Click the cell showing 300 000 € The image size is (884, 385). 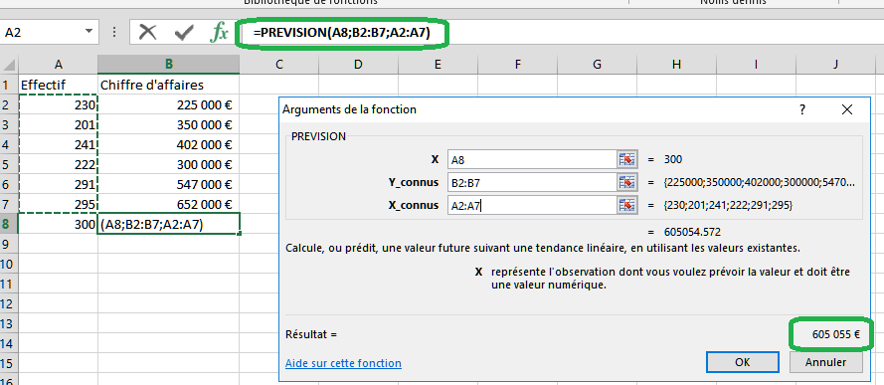point(169,164)
